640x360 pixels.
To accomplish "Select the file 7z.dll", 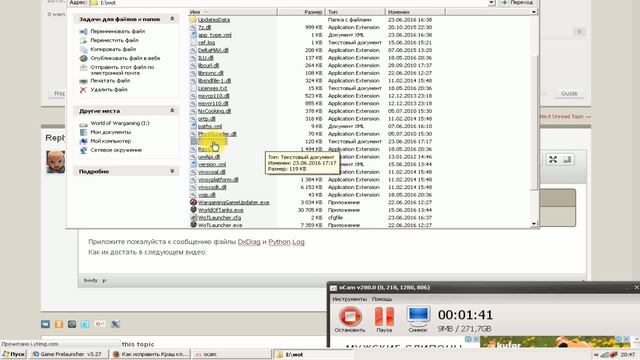I will pos(204,27).
